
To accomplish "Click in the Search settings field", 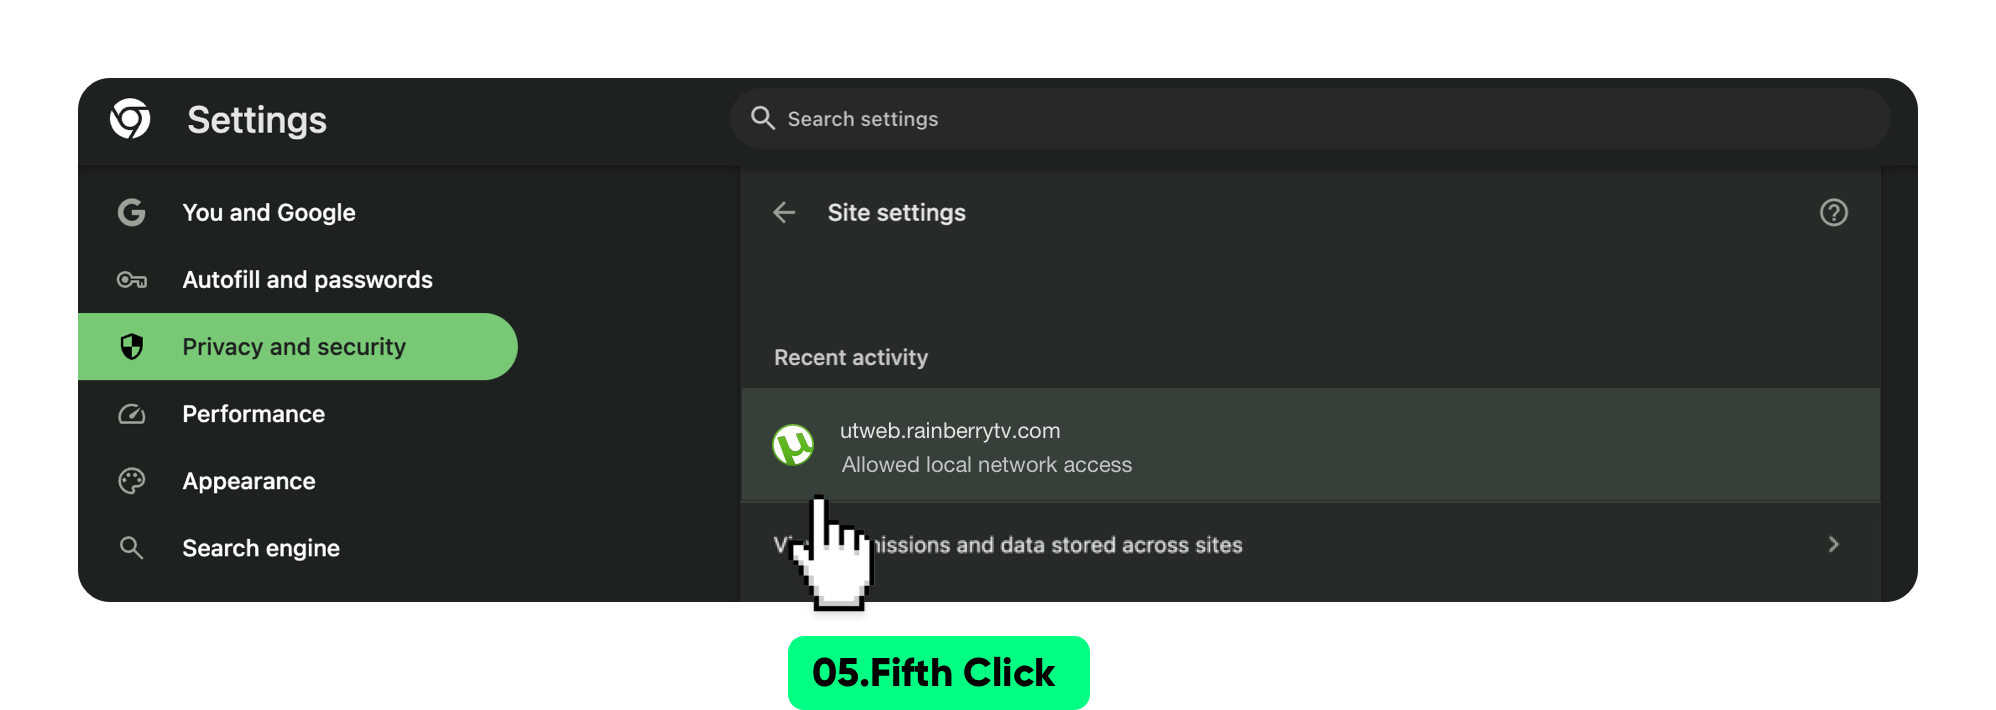I will click(1310, 118).
